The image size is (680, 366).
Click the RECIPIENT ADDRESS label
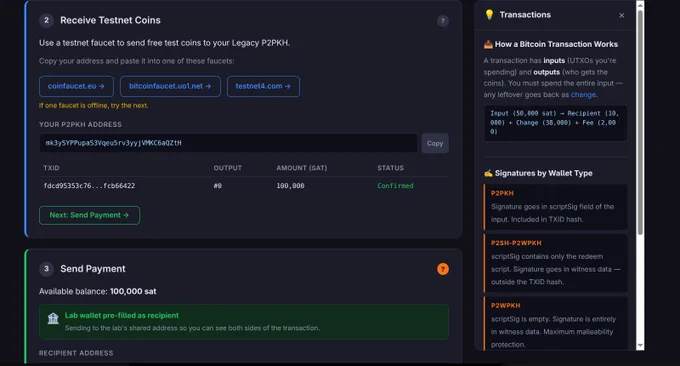76,353
